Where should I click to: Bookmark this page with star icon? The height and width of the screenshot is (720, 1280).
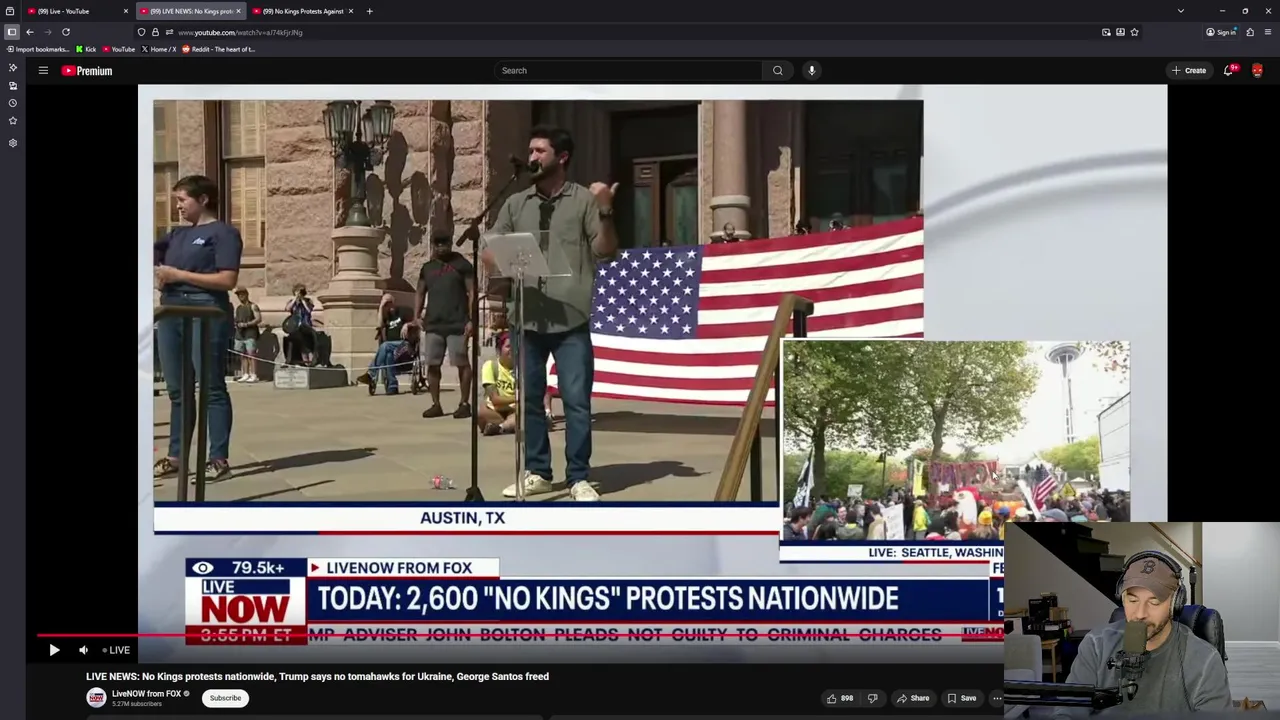click(x=1134, y=32)
